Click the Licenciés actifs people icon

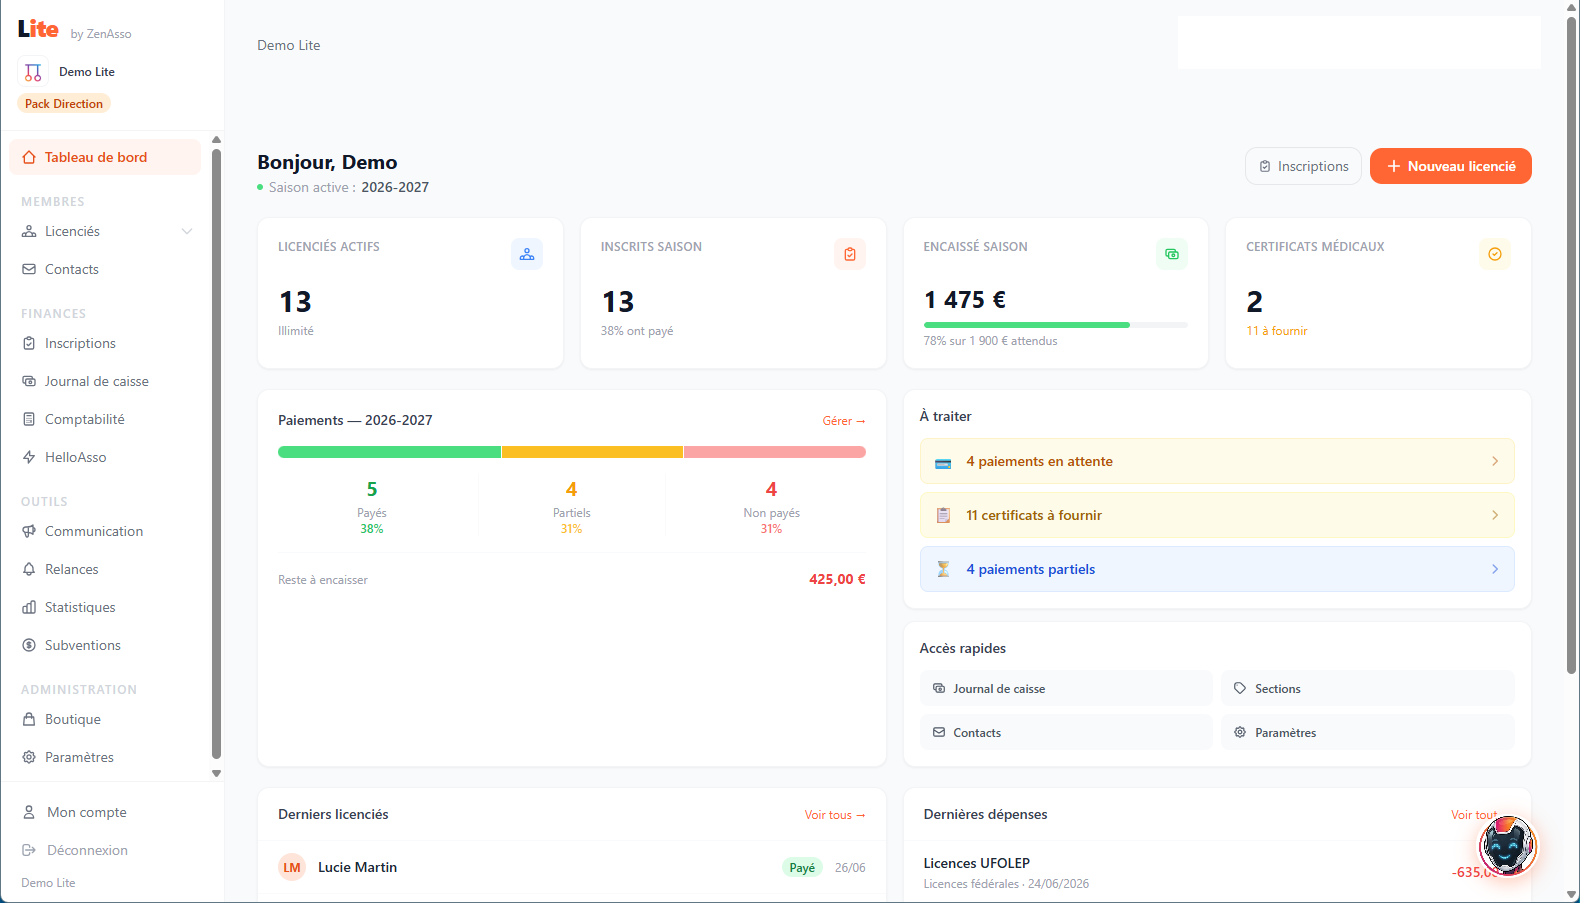527,254
